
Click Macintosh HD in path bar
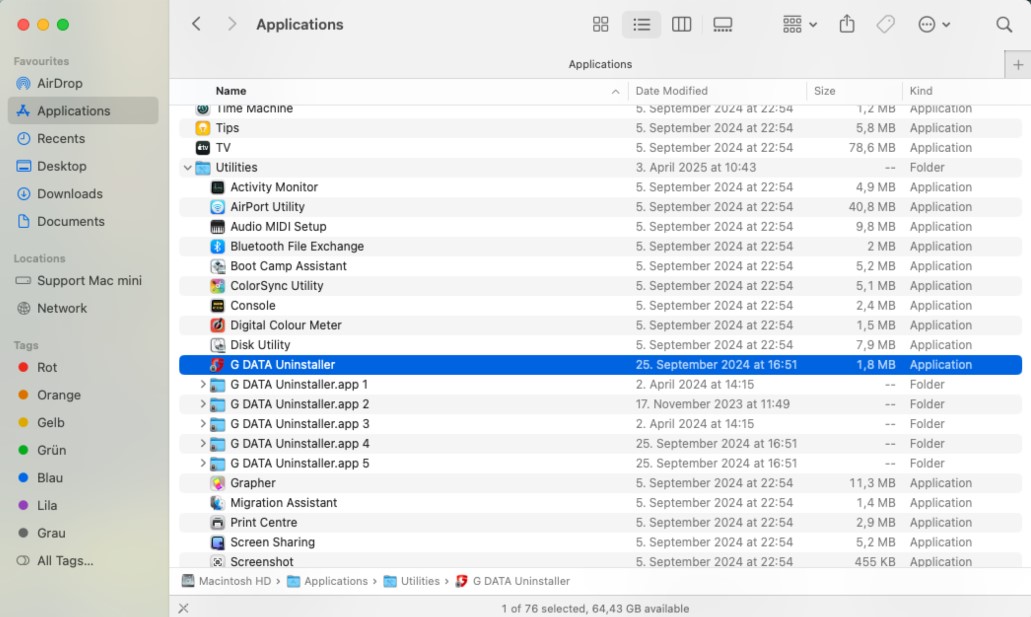(x=227, y=581)
